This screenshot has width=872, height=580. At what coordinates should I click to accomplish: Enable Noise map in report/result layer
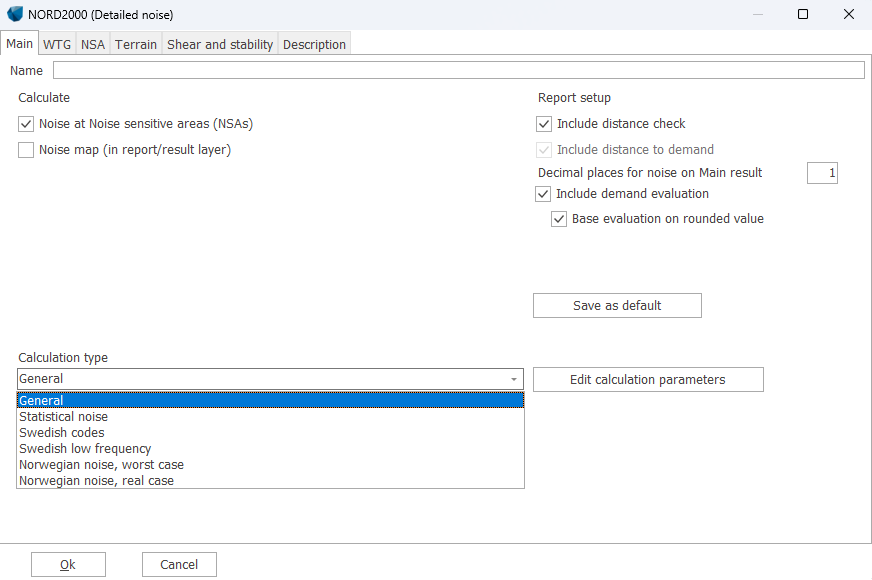(26, 150)
